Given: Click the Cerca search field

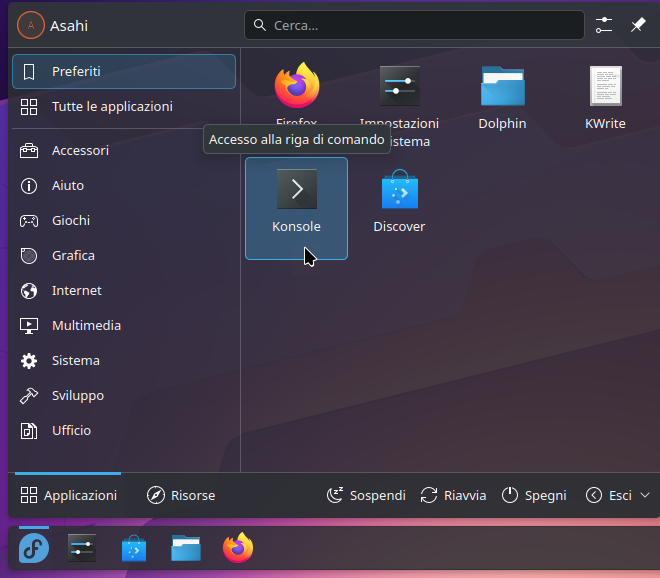Looking at the screenshot, I should point(414,25).
